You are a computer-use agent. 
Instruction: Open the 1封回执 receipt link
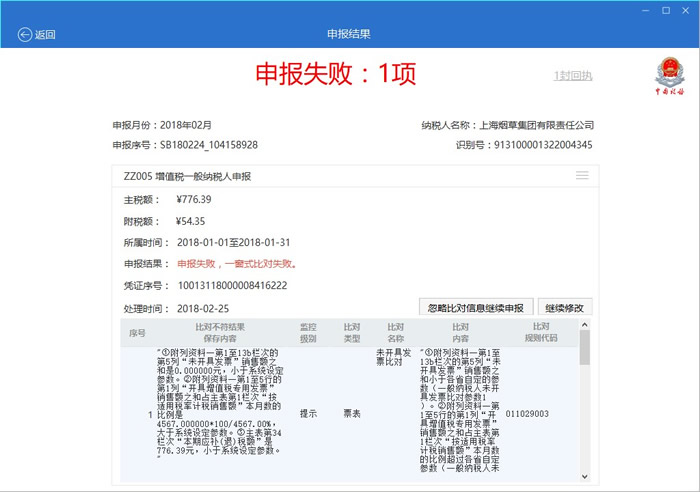pyautogui.click(x=573, y=75)
